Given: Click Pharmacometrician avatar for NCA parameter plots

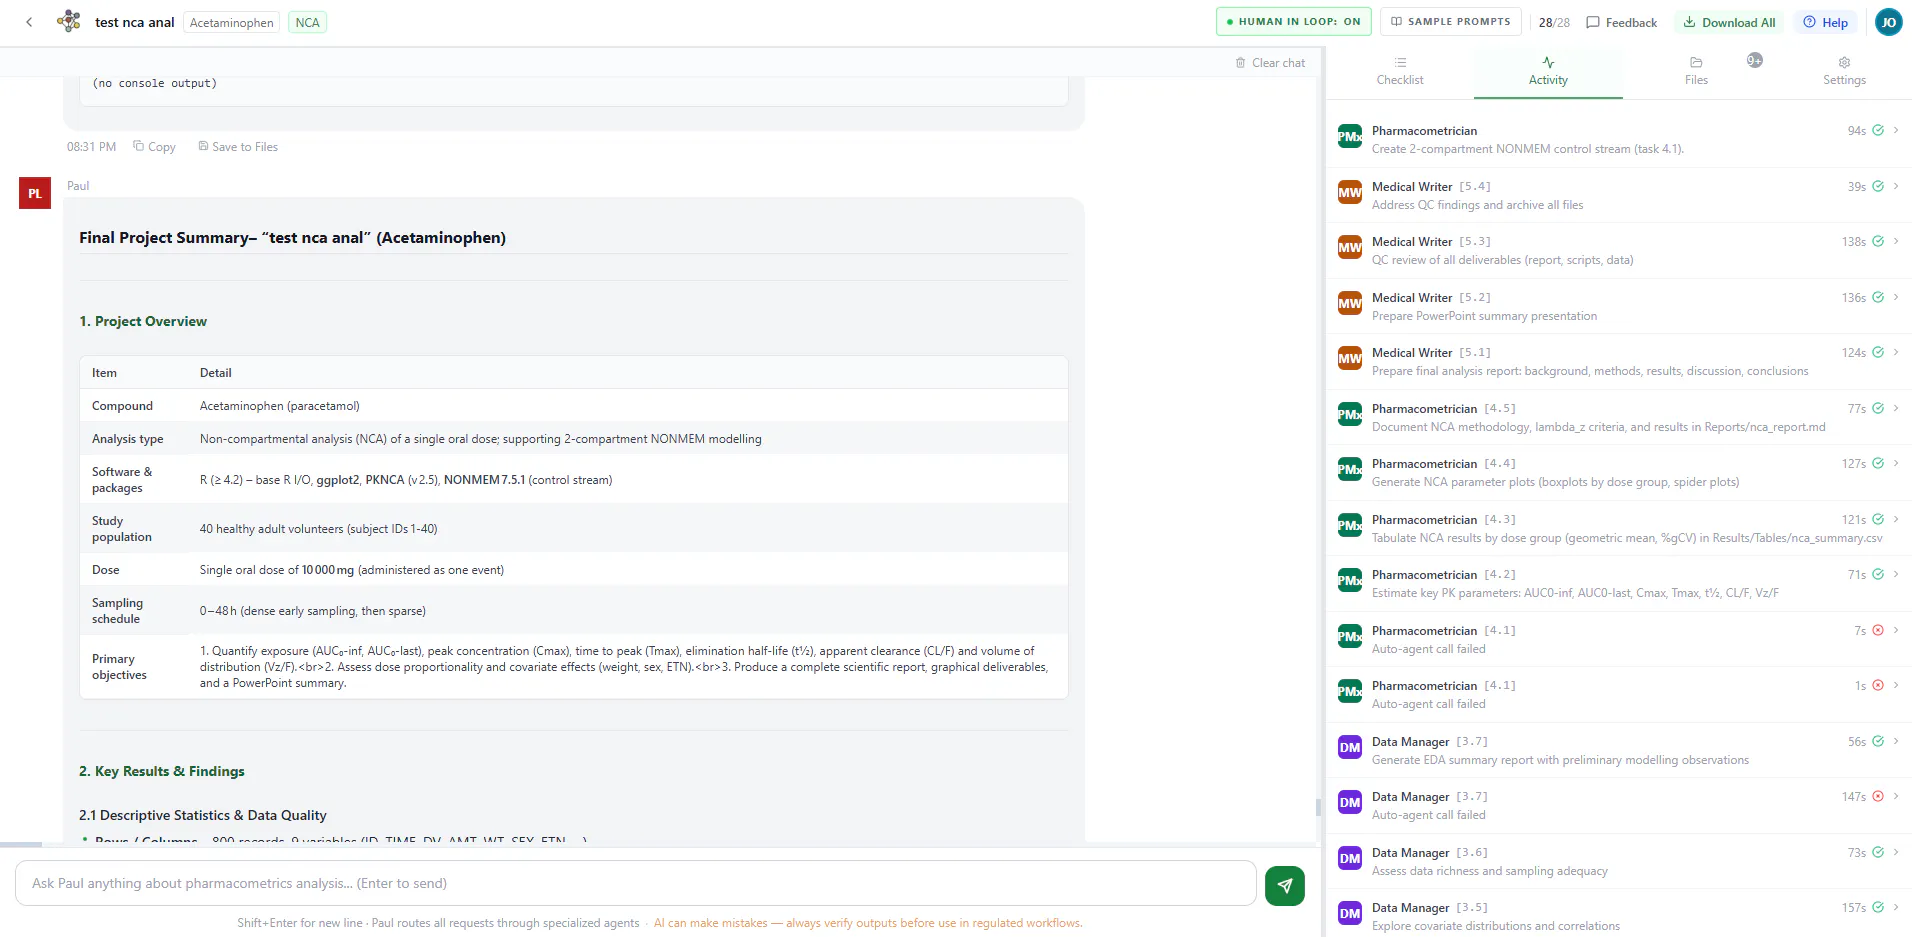Looking at the screenshot, I should (x=1350, y=469).
